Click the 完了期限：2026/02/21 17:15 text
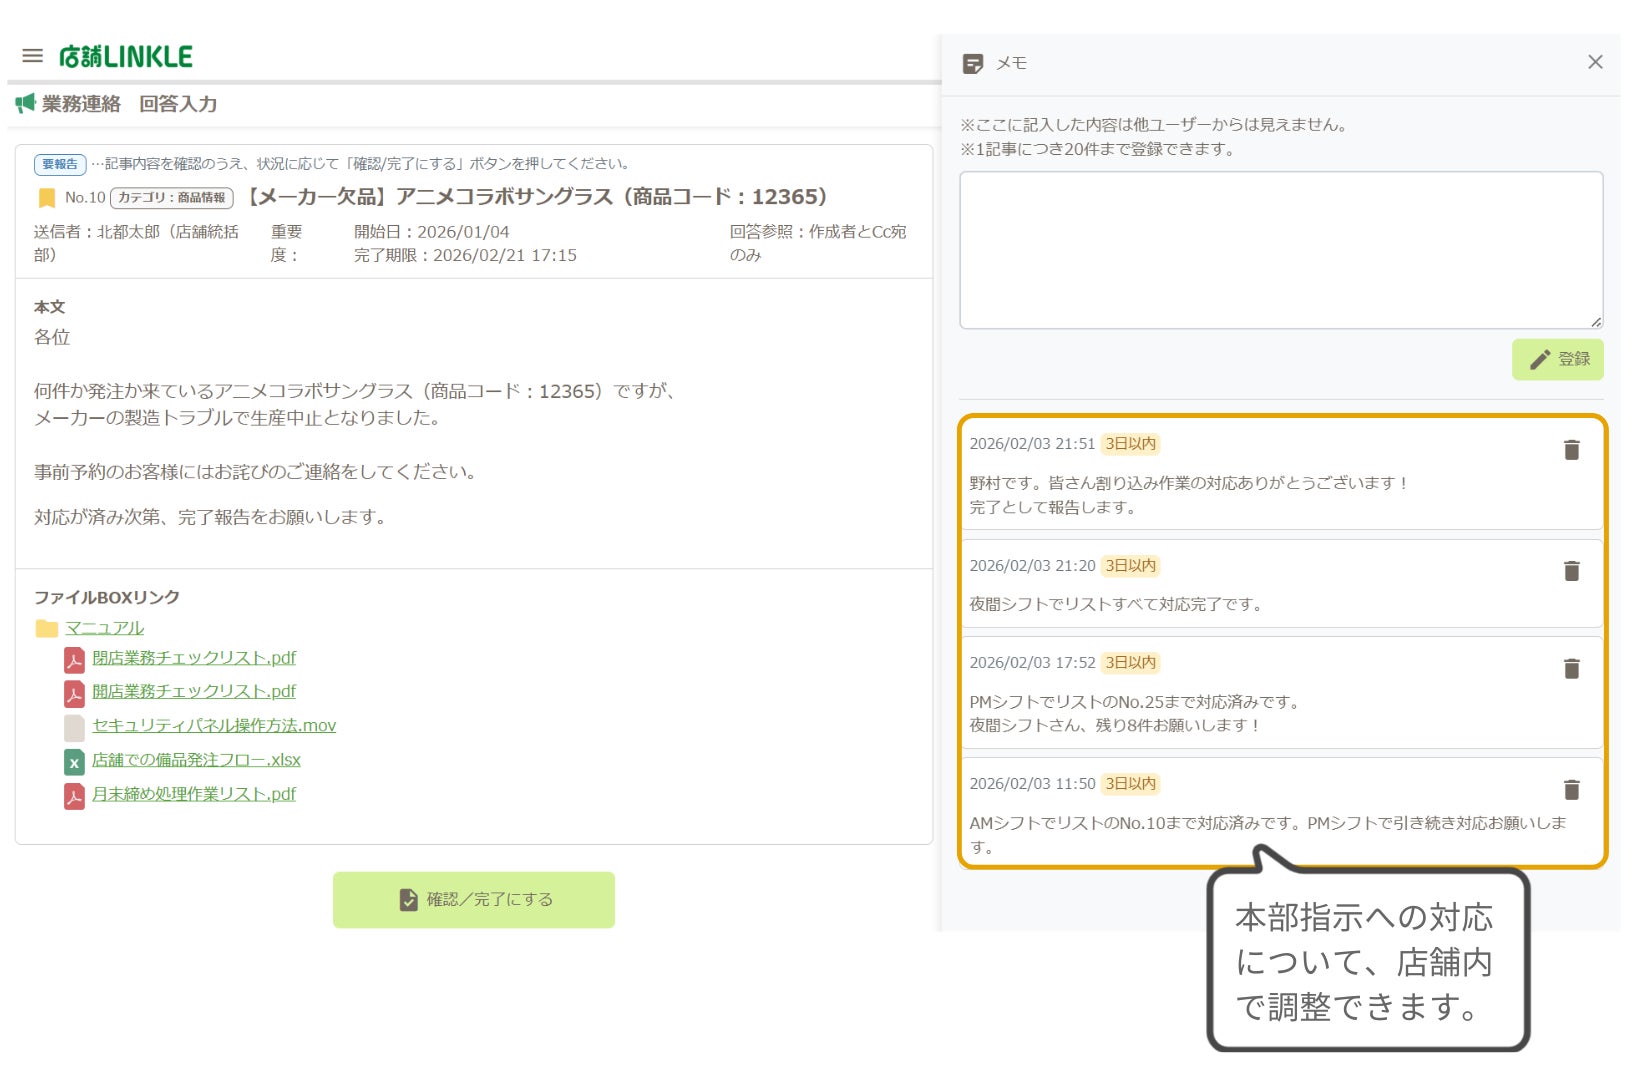Viewport: 1628px width, 1071px height. (465, 255)
